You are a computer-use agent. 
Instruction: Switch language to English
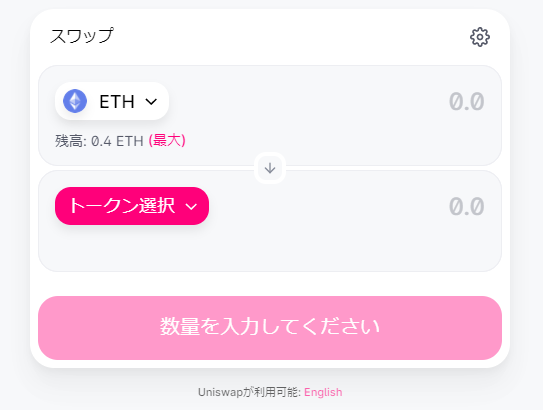click(323, 392)
